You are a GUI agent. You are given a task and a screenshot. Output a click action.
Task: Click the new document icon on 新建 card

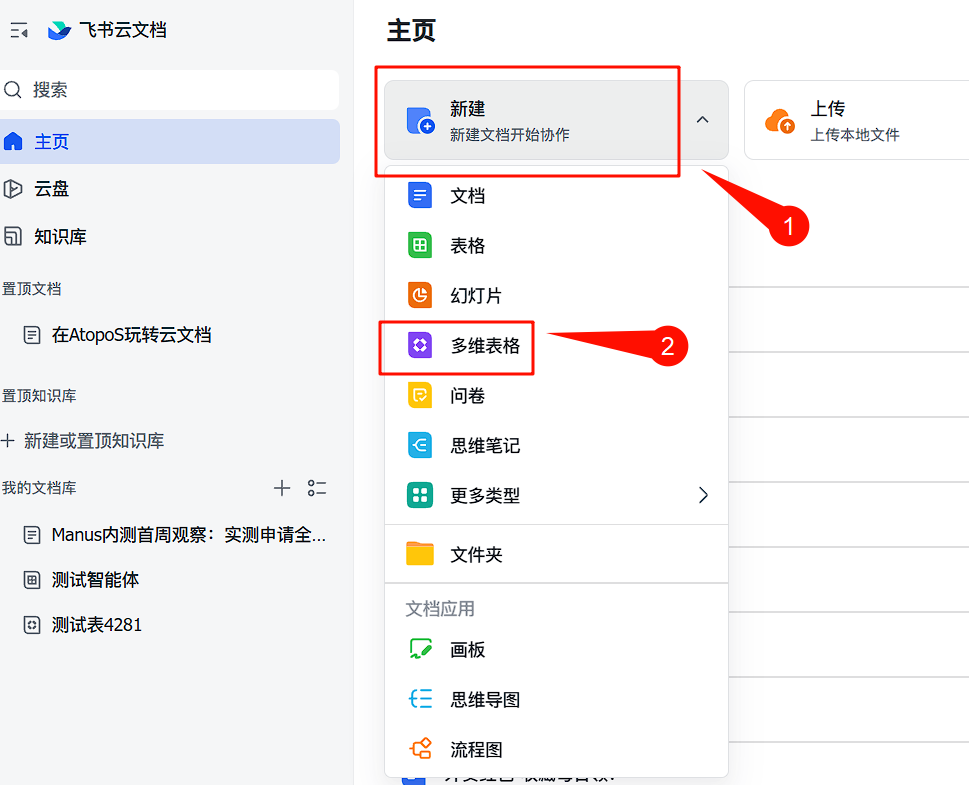coord(420,121)
